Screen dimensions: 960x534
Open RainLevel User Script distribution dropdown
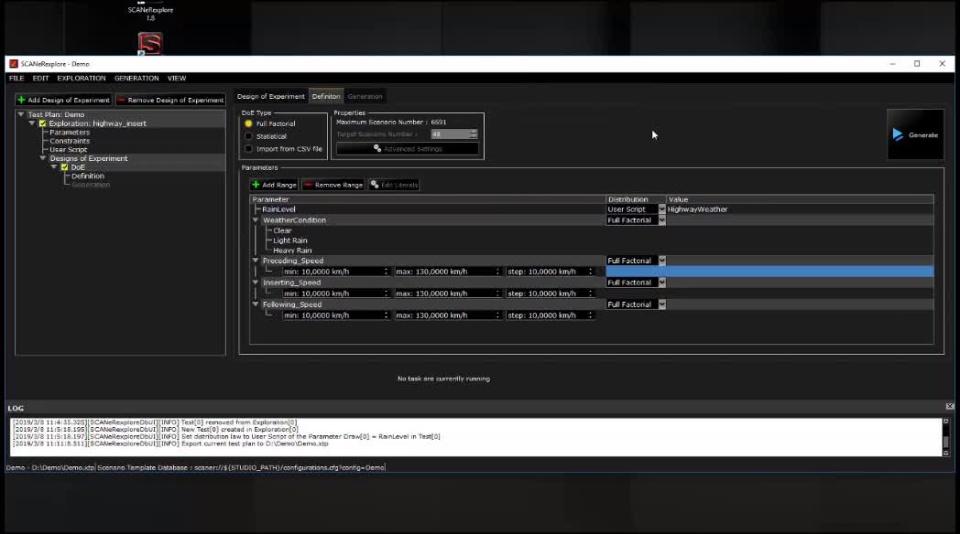coord(662,209)
